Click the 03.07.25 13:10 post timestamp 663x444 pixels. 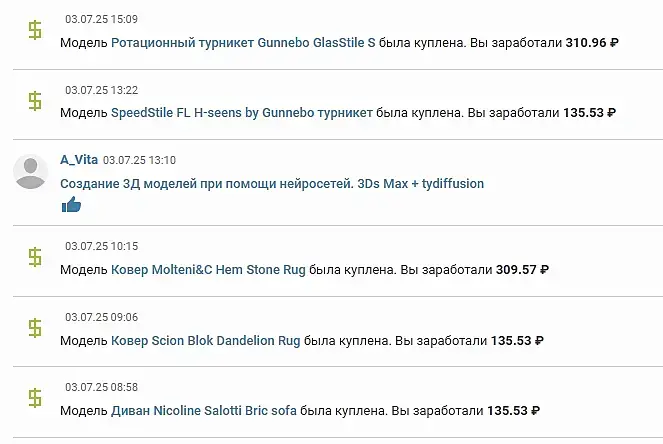pos(139,160)
